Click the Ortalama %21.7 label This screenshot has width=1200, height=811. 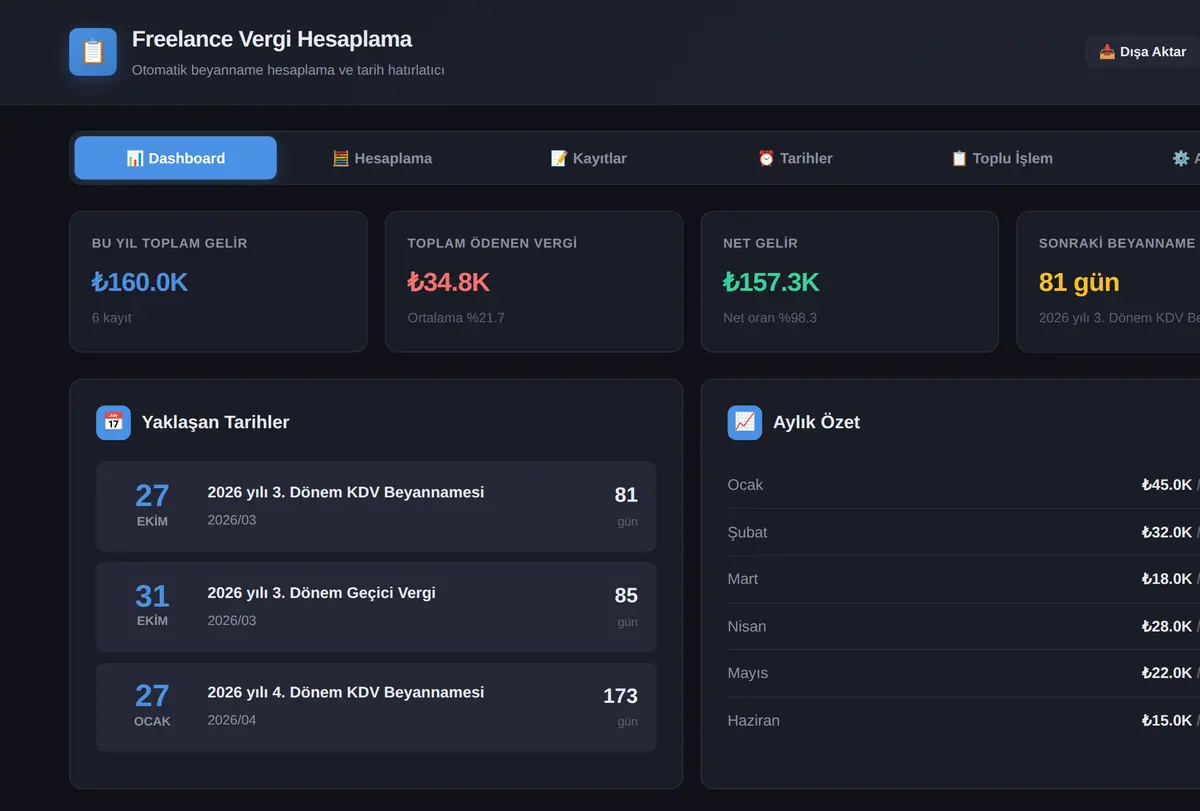click(456, 318)
